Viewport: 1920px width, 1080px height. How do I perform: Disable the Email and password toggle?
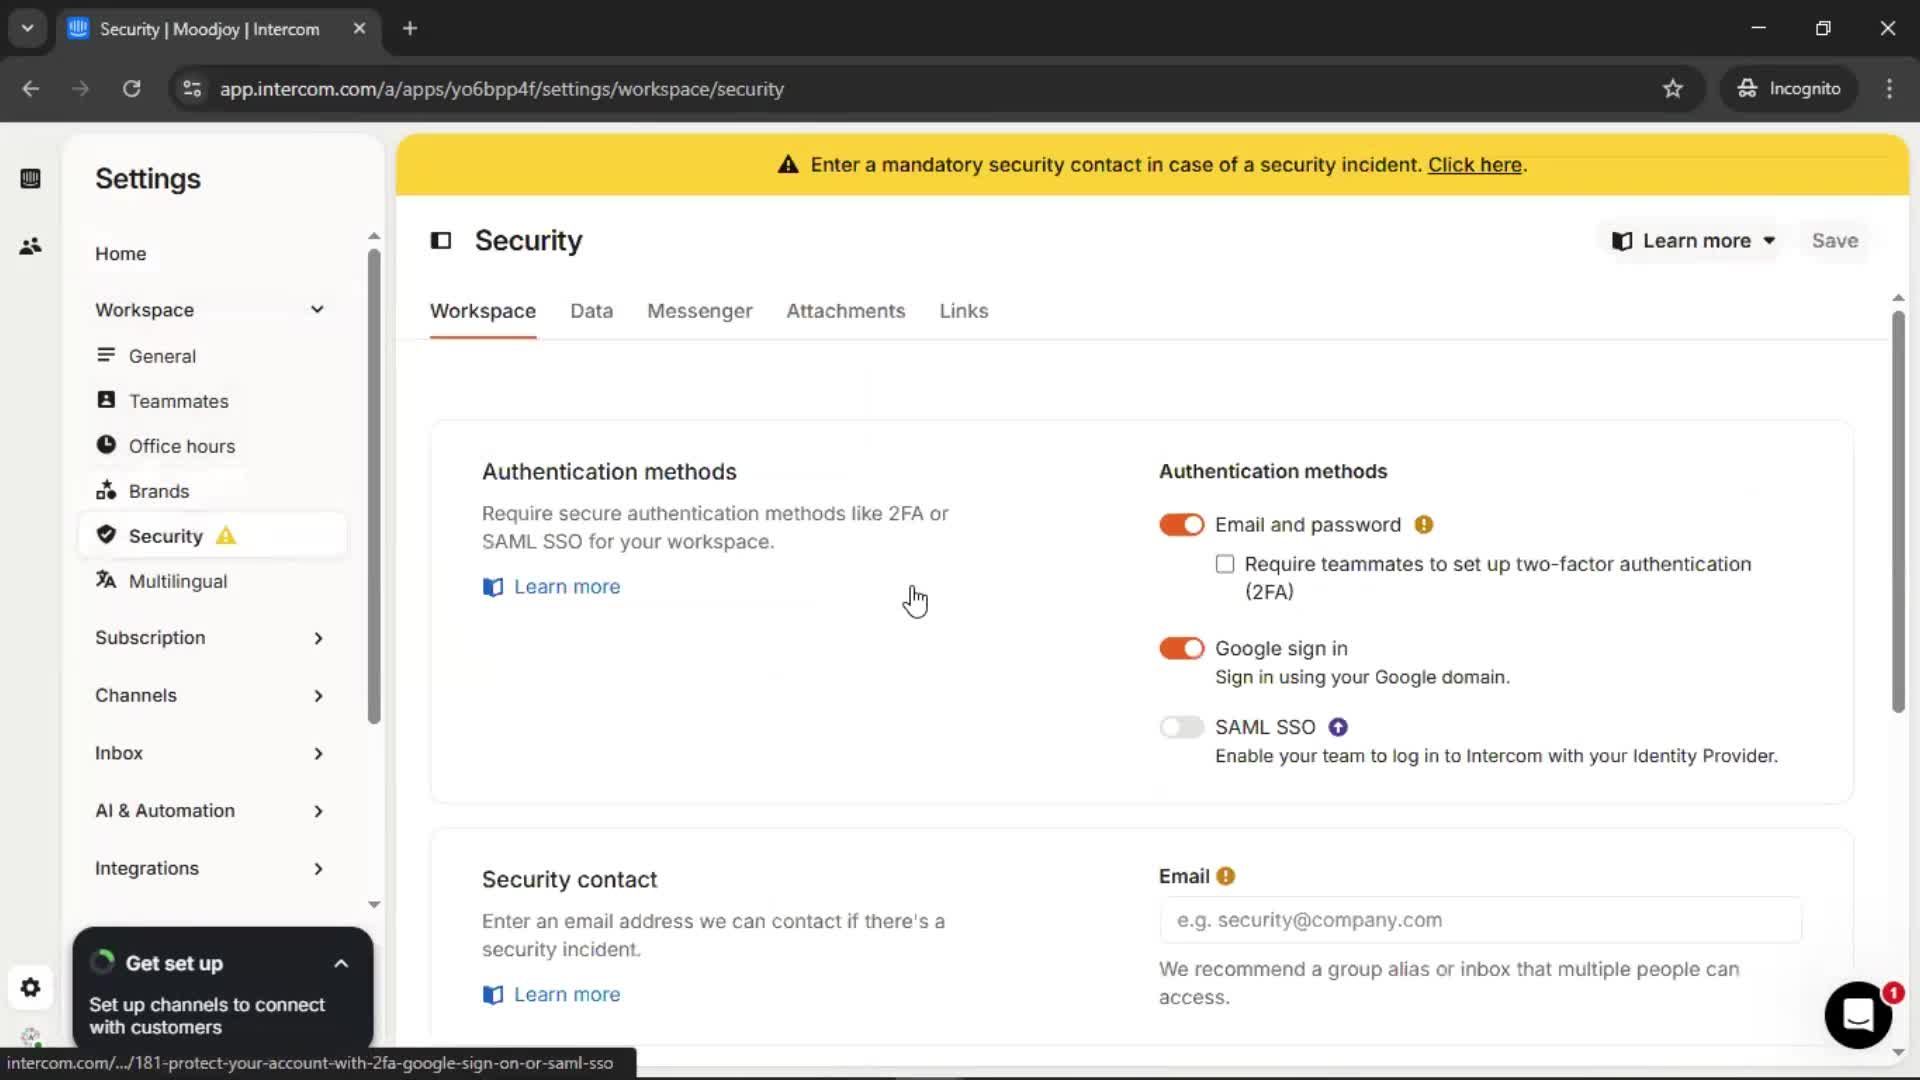click(1181, 525)
